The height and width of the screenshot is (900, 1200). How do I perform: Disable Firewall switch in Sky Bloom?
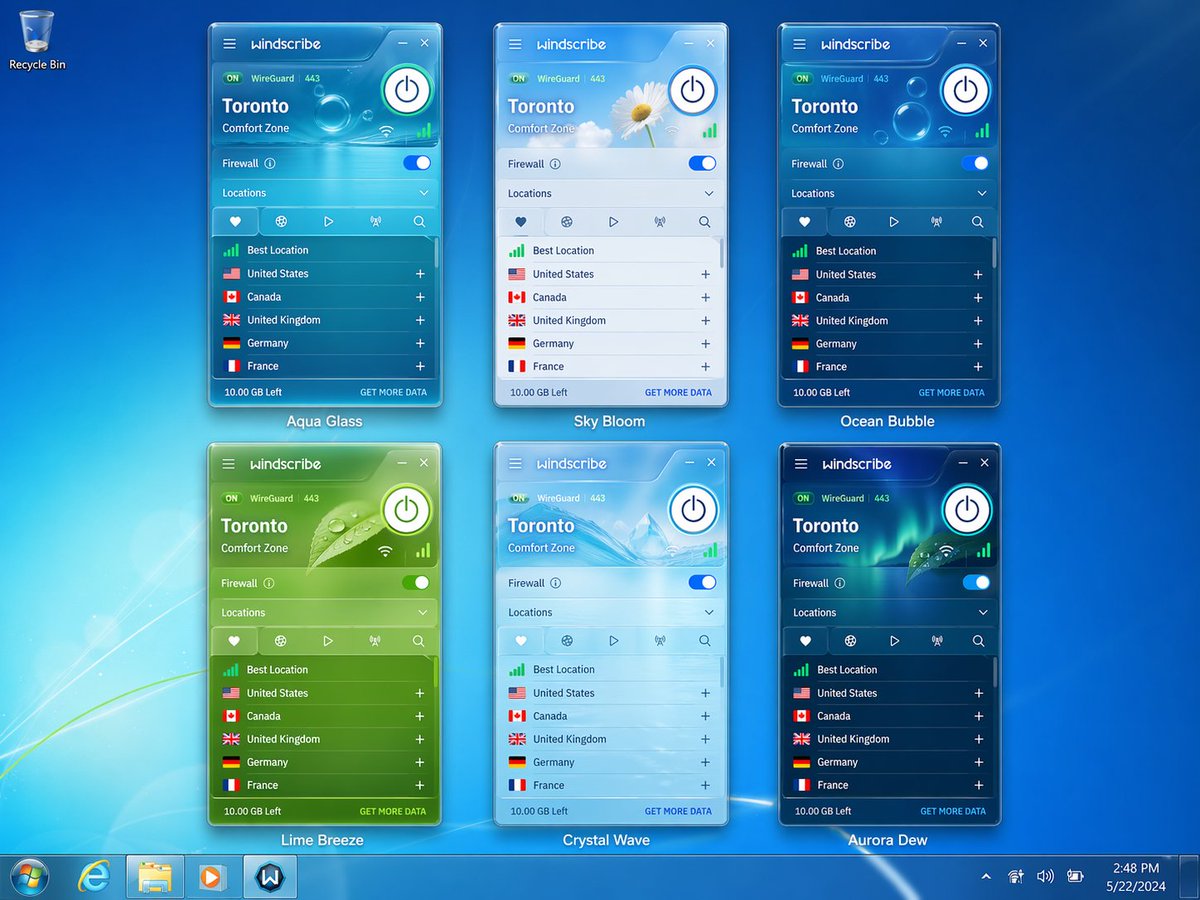[703, 163]
